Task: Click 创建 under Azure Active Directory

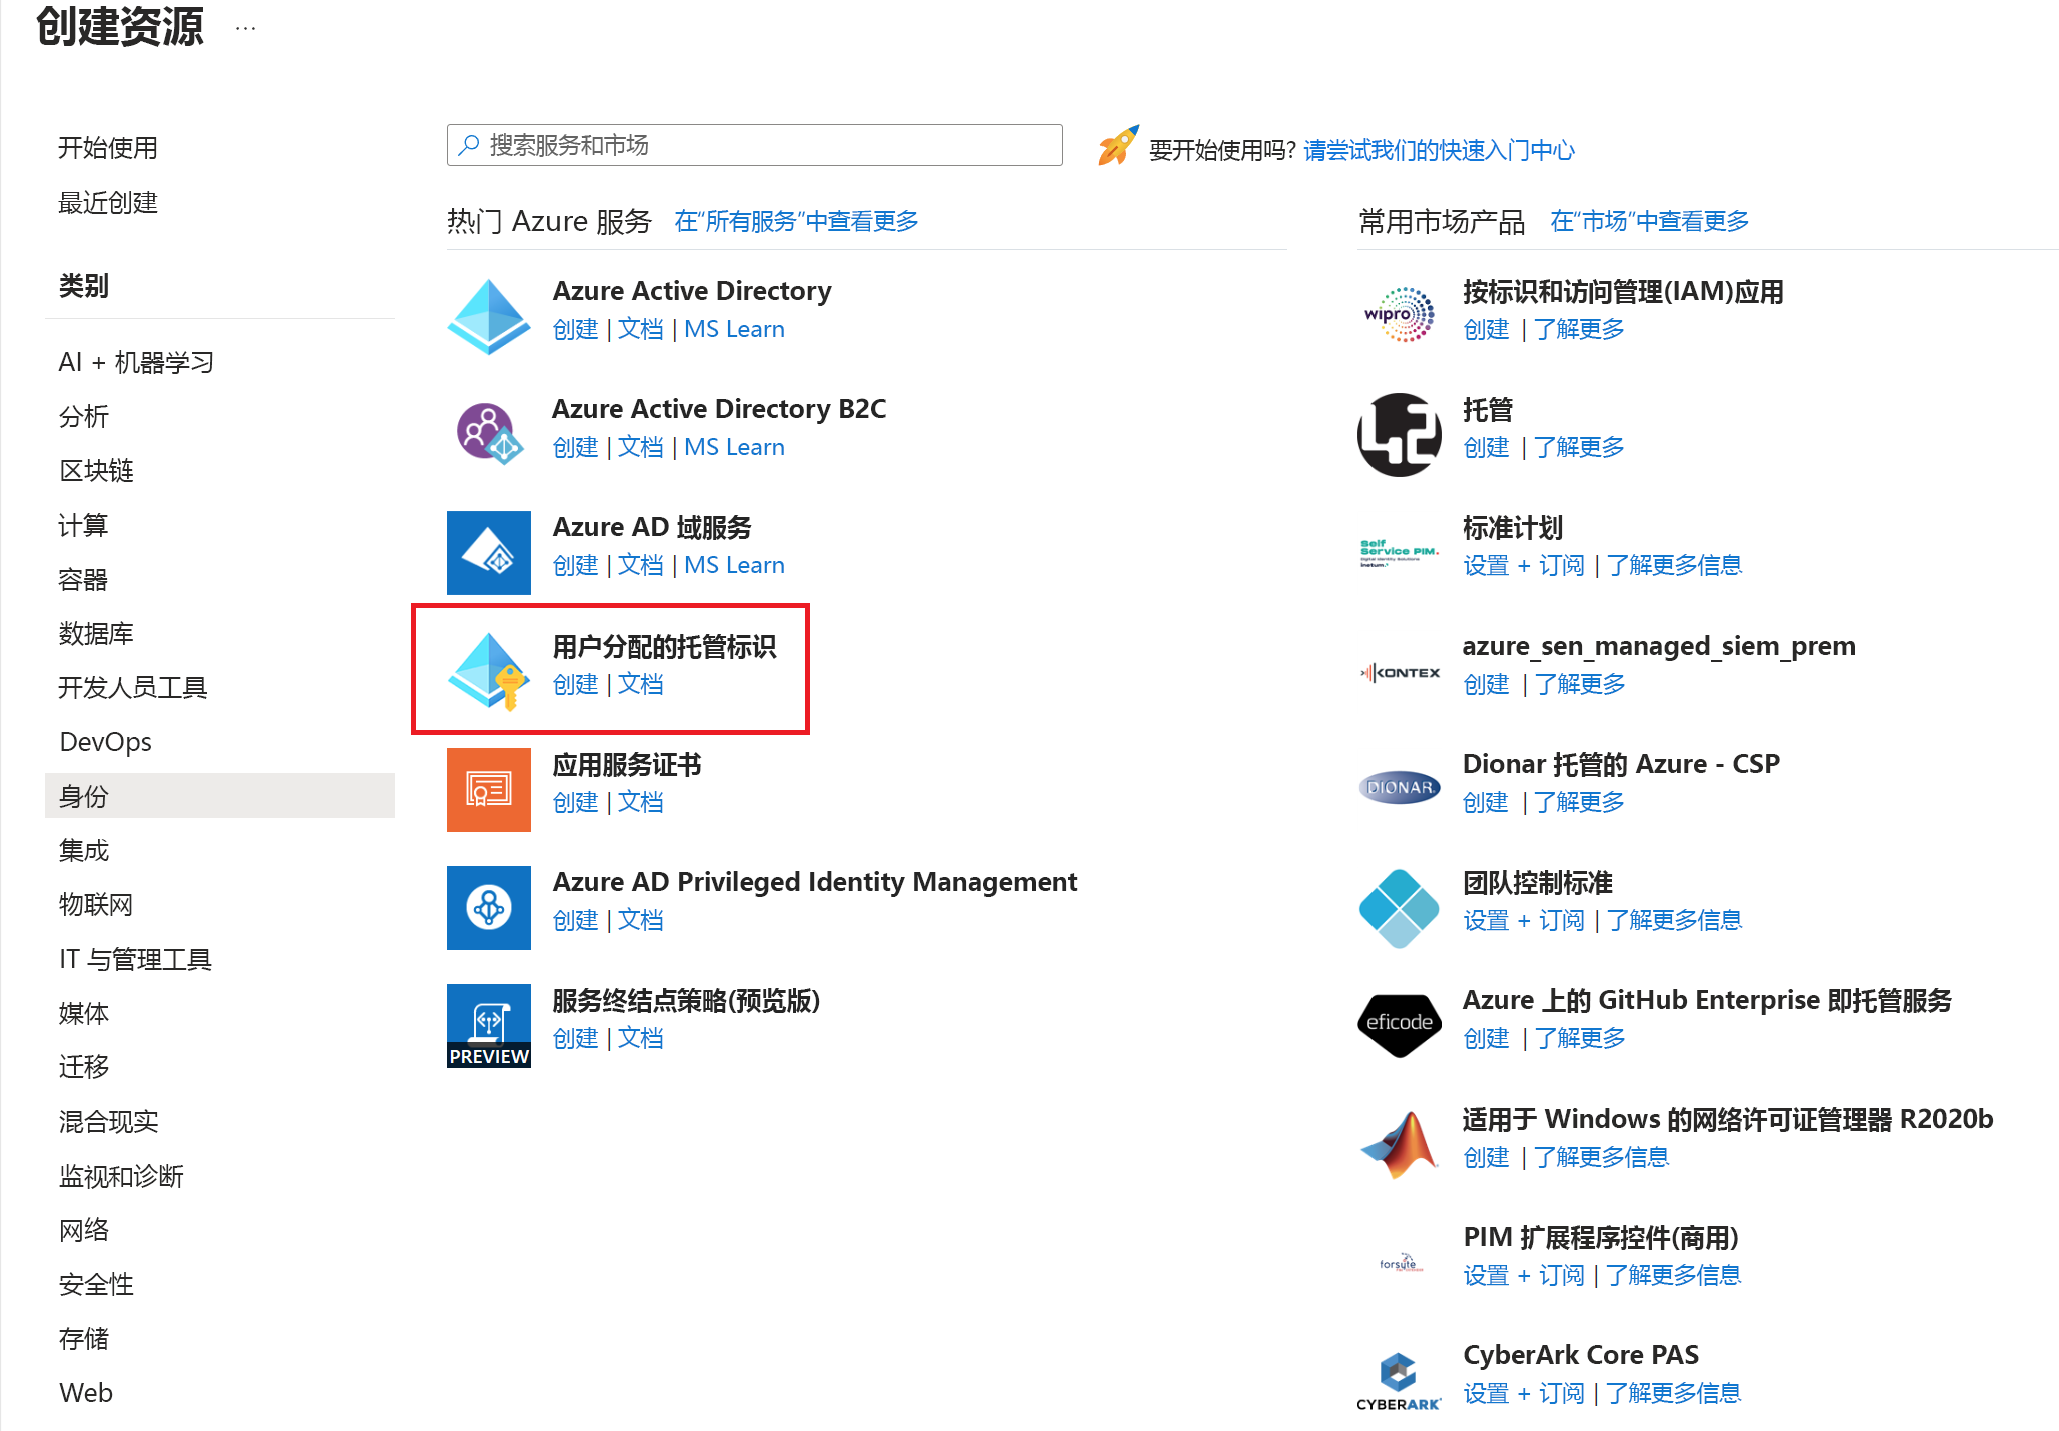Action: coord(575,329)
